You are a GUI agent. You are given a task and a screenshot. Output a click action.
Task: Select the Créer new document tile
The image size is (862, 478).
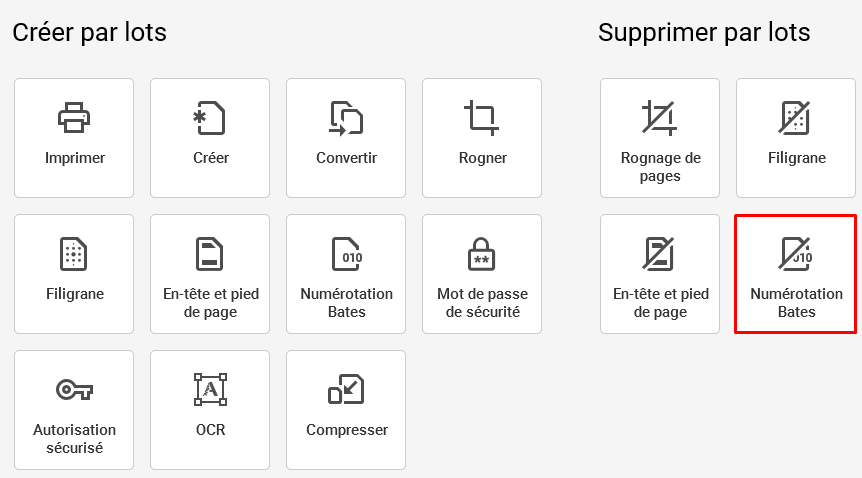[210, 138]
